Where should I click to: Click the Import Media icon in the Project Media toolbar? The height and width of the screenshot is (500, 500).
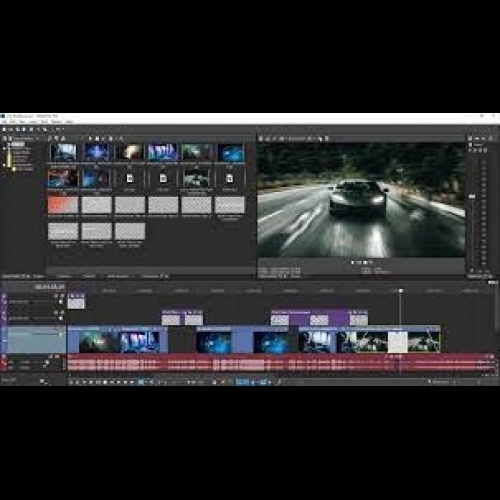click(49, 138)
